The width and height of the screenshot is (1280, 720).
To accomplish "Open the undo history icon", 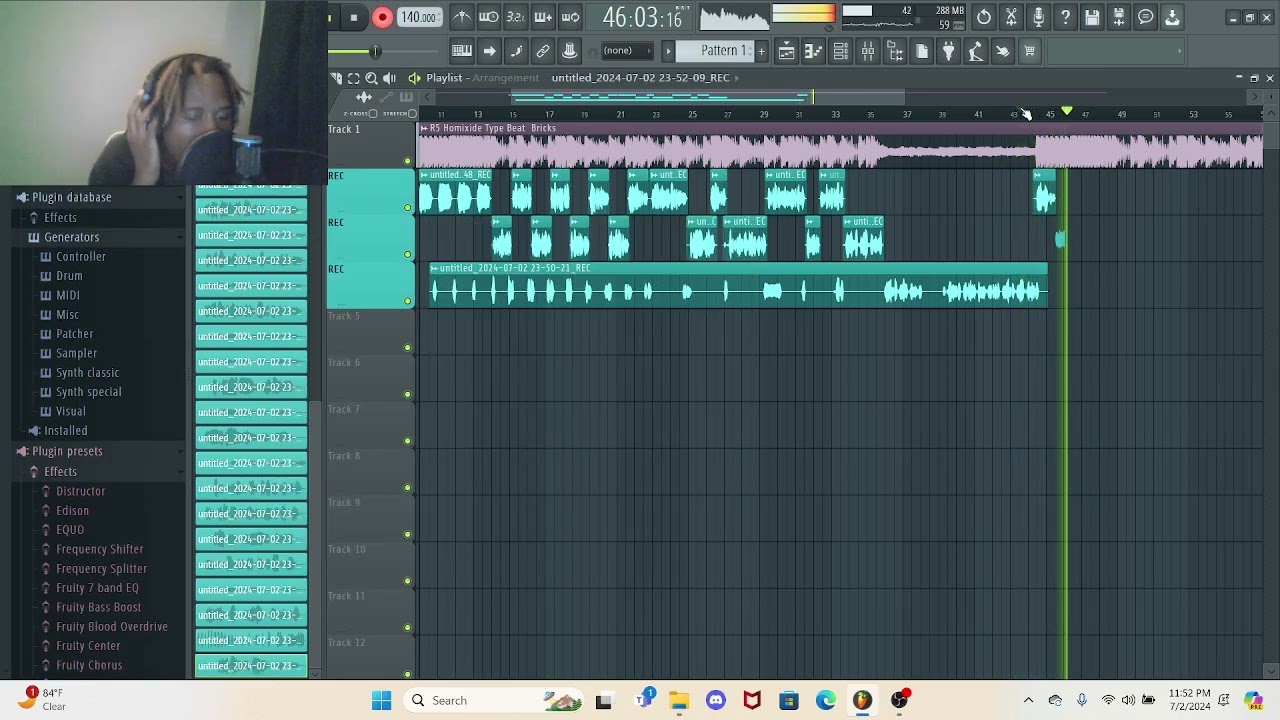I will coord(984,17).
